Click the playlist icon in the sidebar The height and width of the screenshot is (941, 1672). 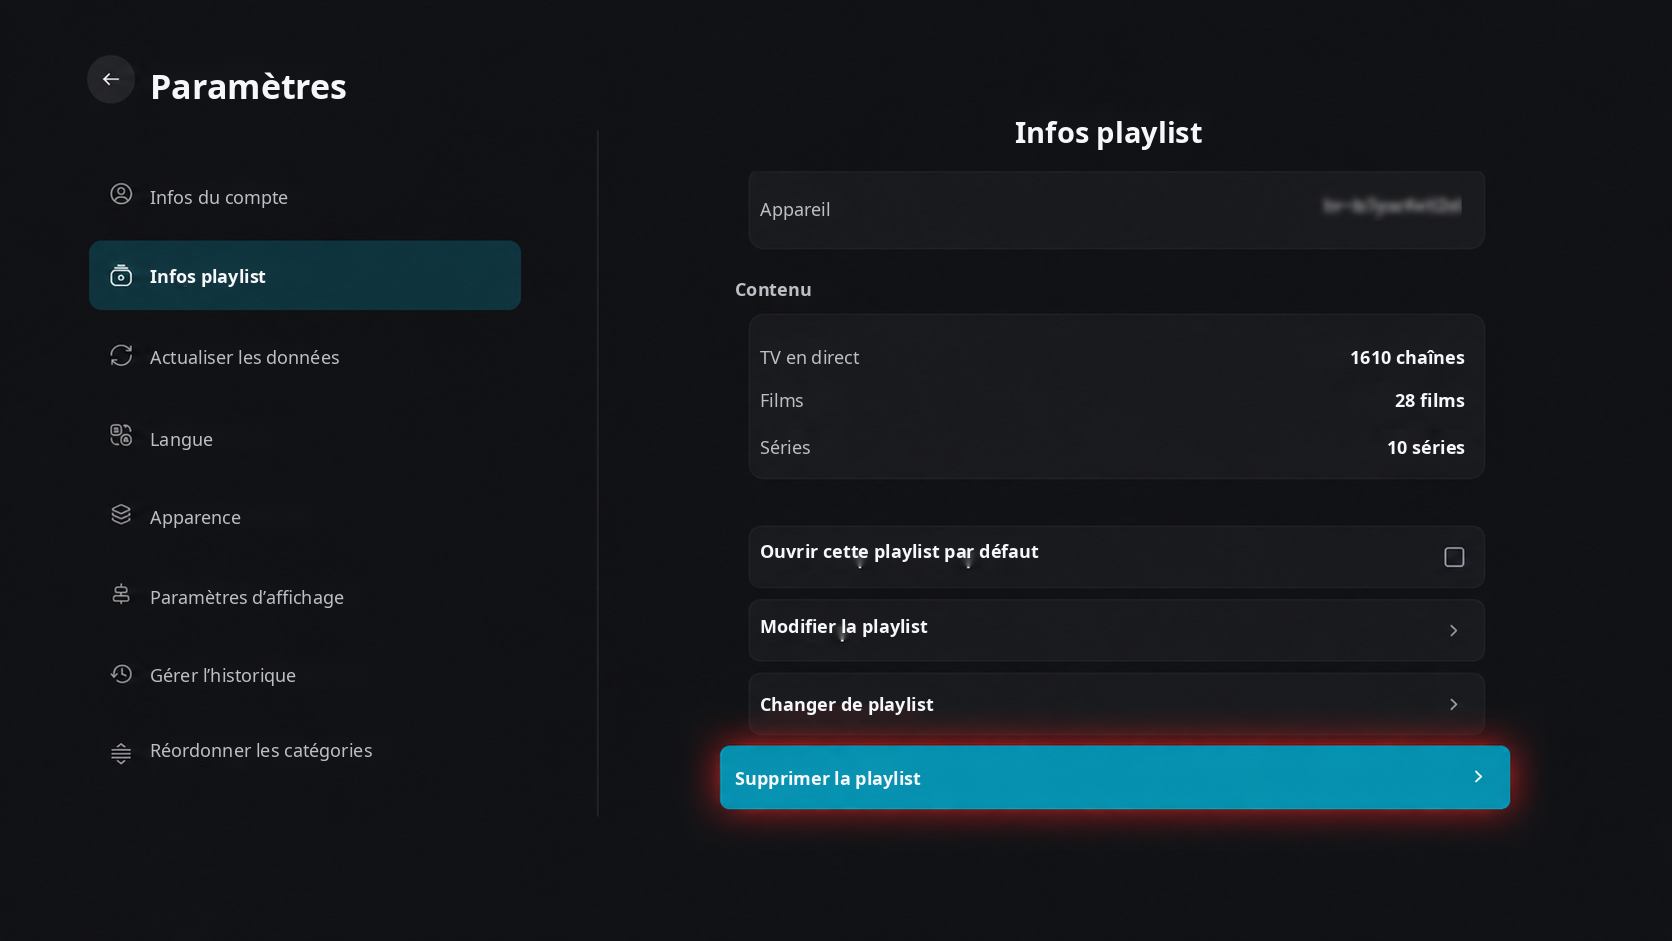[121, 275]
